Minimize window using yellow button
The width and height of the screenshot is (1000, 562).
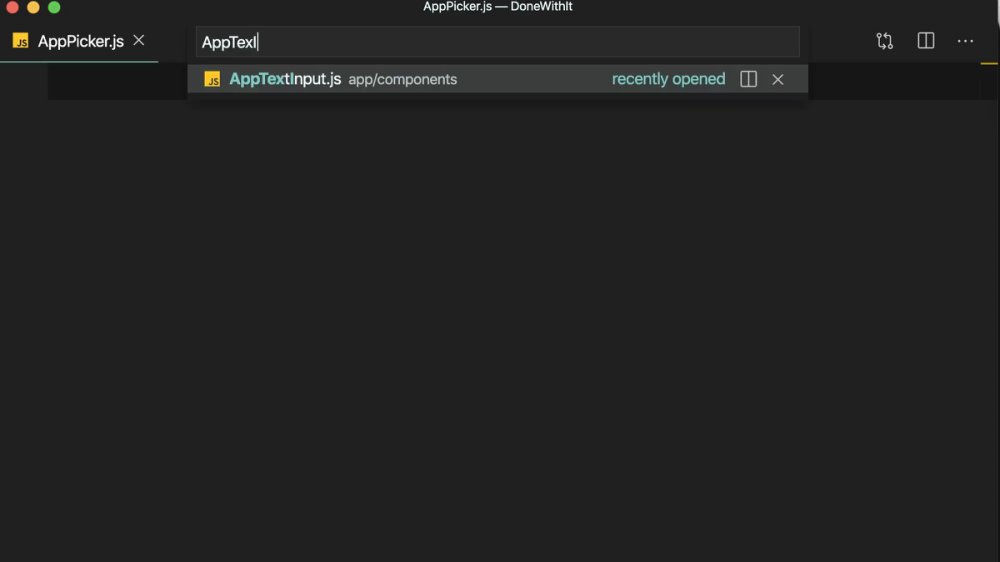click(33, 7)
